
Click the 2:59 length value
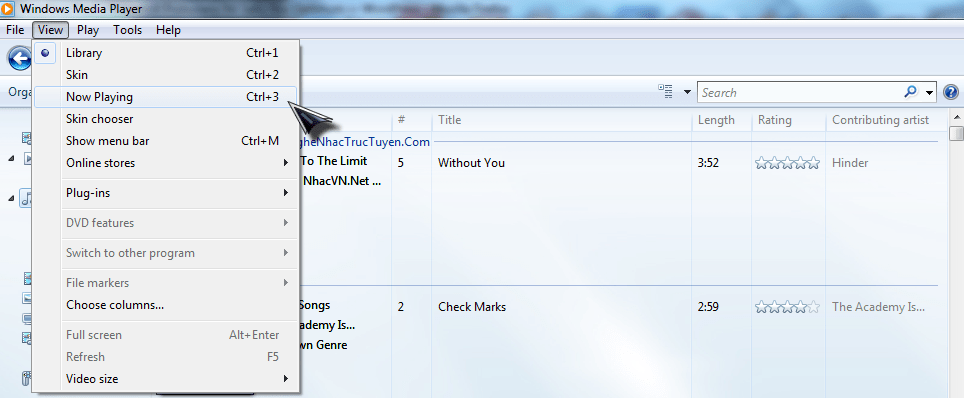(708, 307)
